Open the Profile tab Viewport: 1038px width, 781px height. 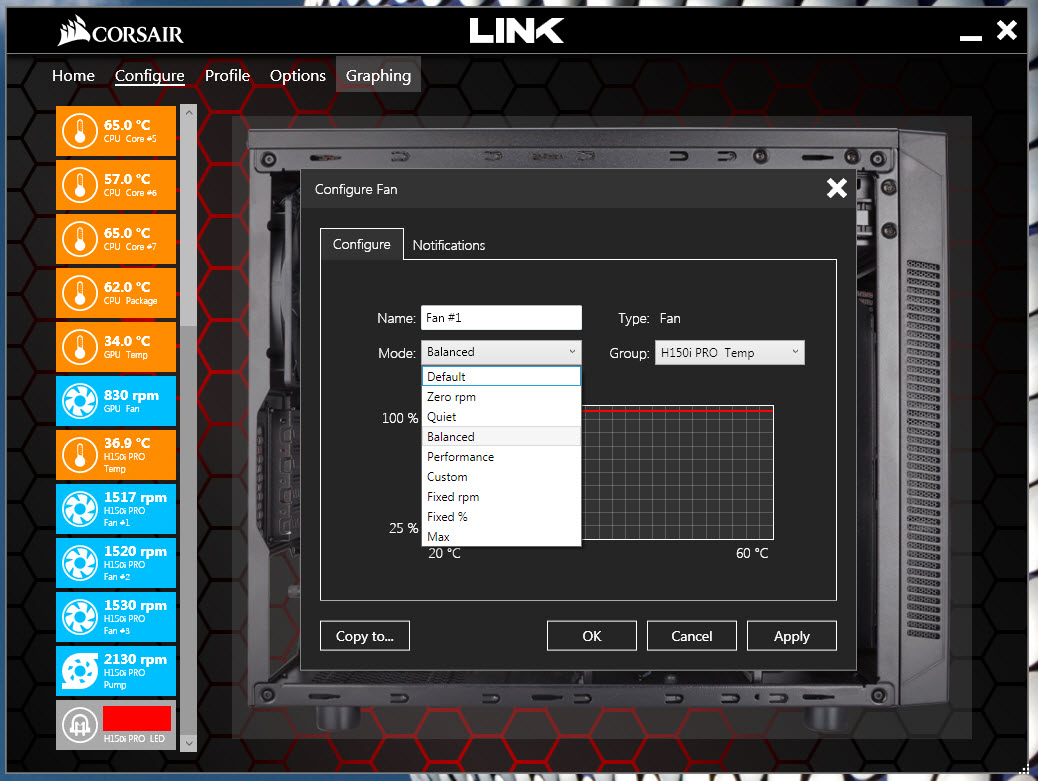(x=227, y=75)
